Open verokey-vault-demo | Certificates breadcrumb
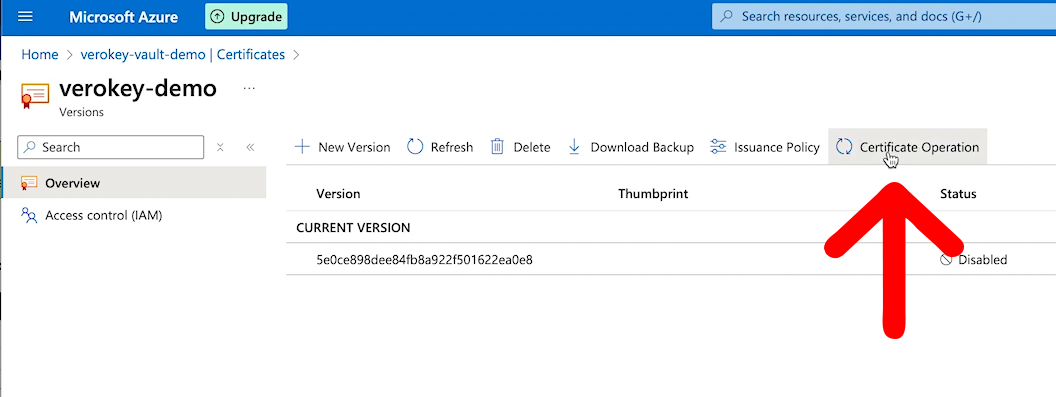The image size is (1056, 397). [x=183, y=55]
